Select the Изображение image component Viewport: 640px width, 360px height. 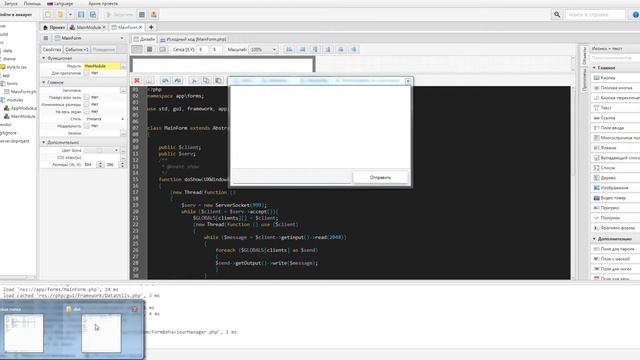pos(616,188)
